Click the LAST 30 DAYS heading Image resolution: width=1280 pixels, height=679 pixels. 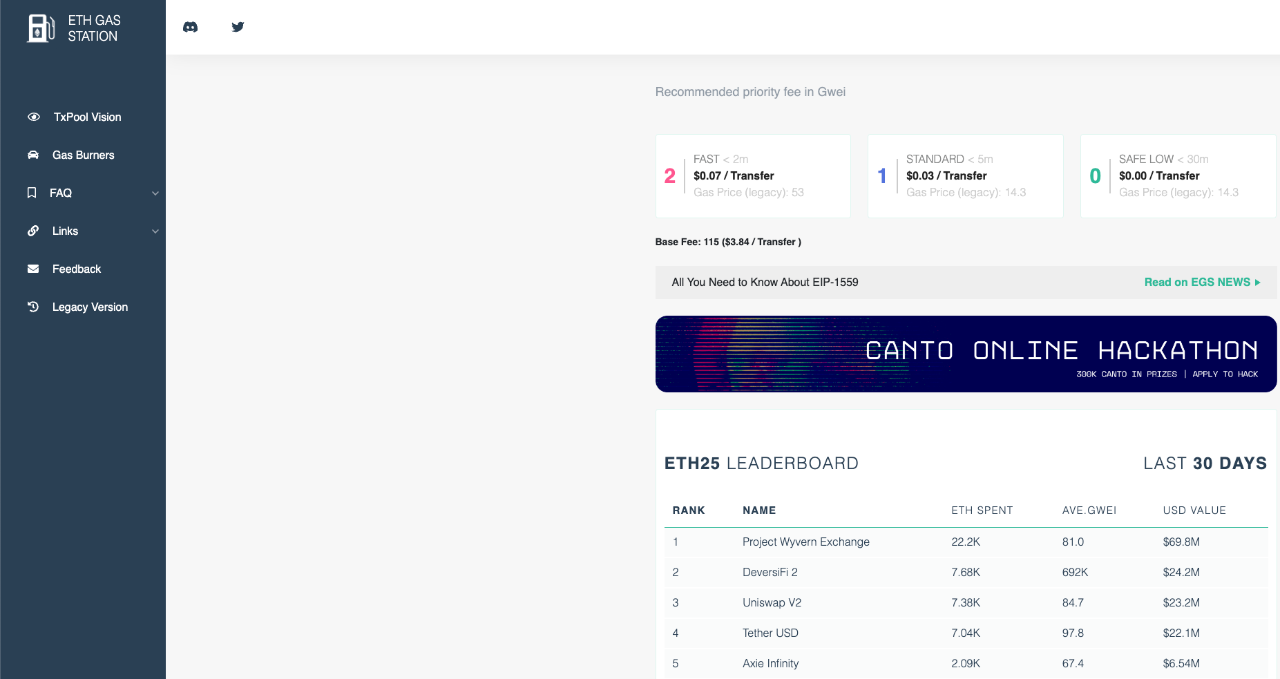point(1205,463)
